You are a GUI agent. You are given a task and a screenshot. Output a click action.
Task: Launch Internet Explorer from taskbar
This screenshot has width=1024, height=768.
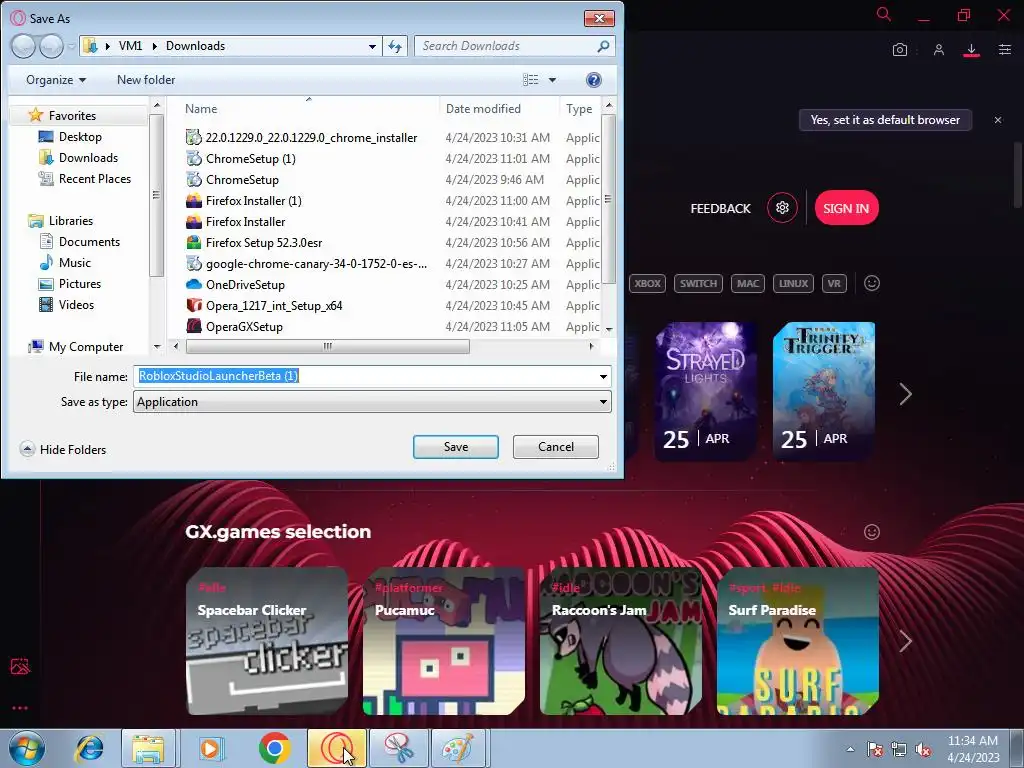[89, 748]
